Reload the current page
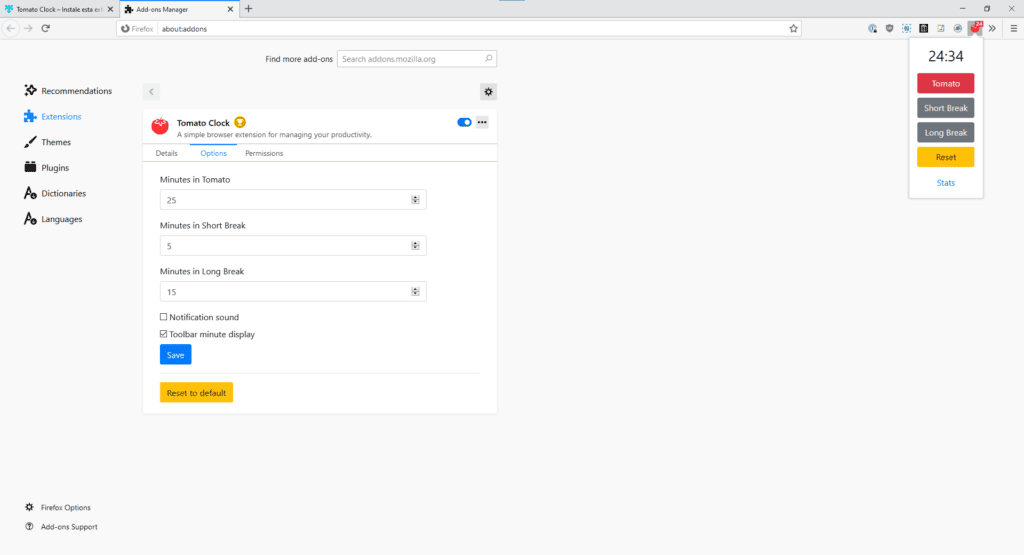1024x555 pixels. (x=46, y=29)
